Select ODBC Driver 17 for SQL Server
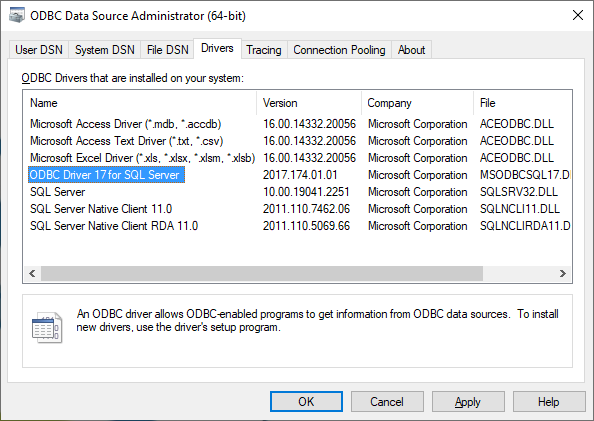594x421 pixels. click(106, 175)
